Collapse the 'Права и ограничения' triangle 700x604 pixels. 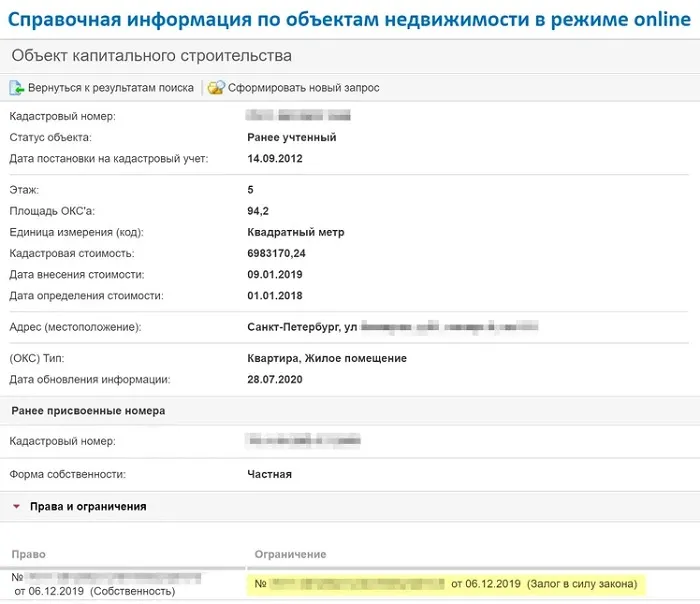(x=17, y=506)
